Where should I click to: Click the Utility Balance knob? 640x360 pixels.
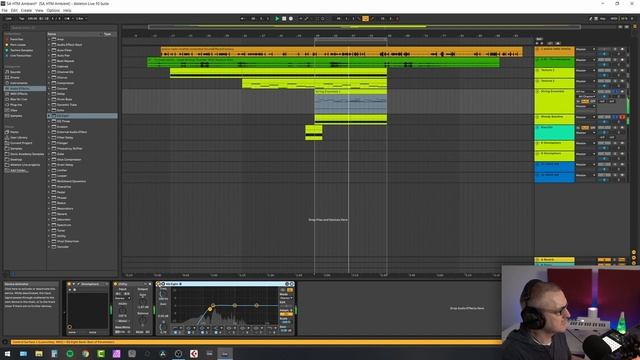(143, 321)
